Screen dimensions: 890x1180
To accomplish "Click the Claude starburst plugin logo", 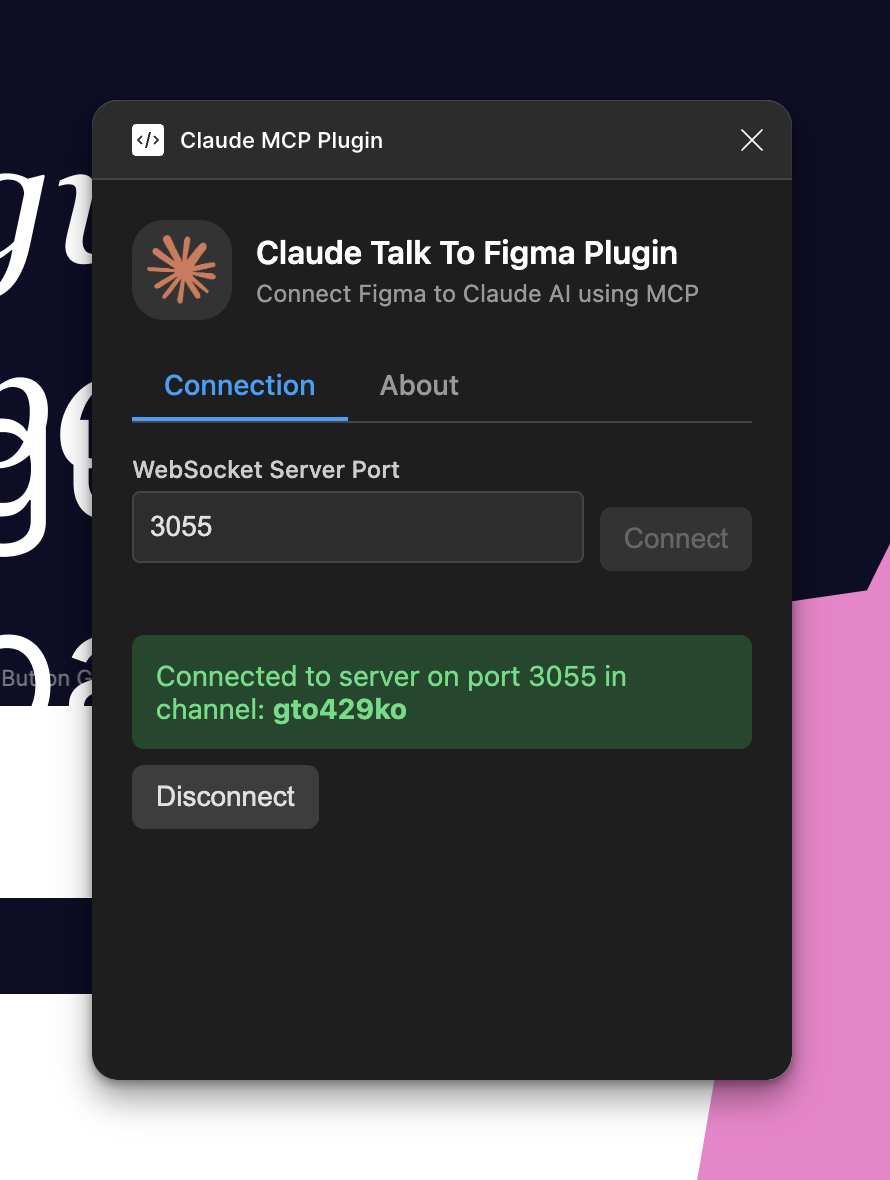I will point(182,270).
